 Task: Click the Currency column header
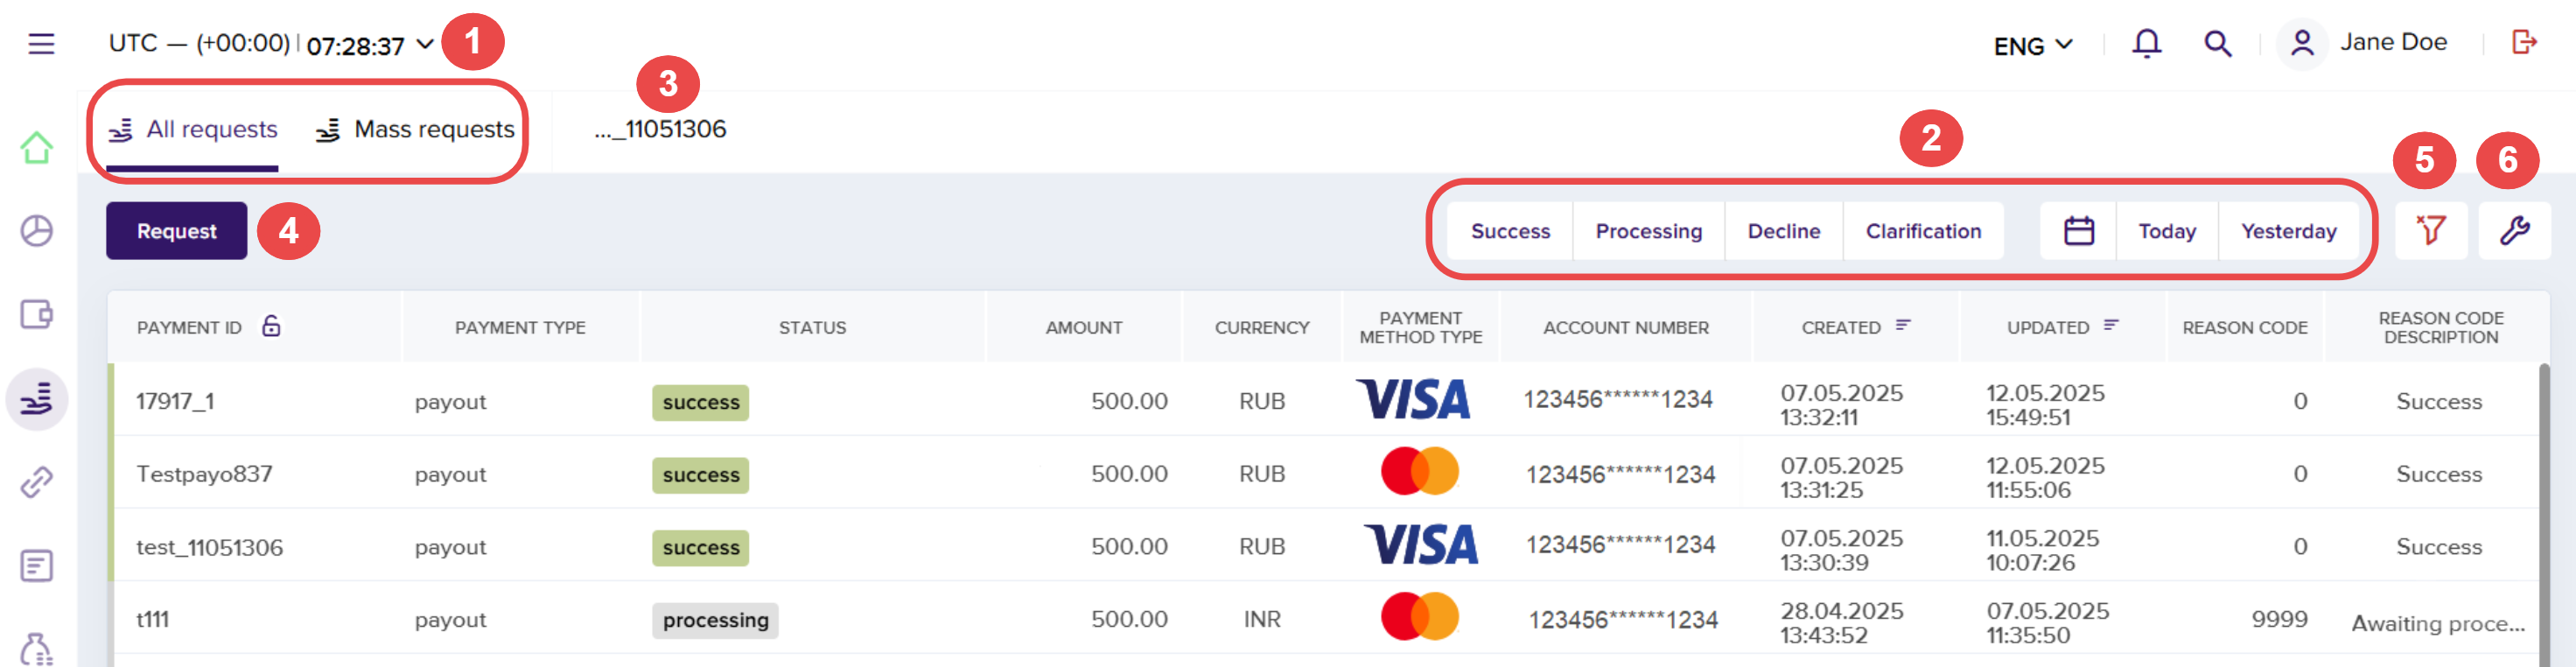(x=1262, y=327)
